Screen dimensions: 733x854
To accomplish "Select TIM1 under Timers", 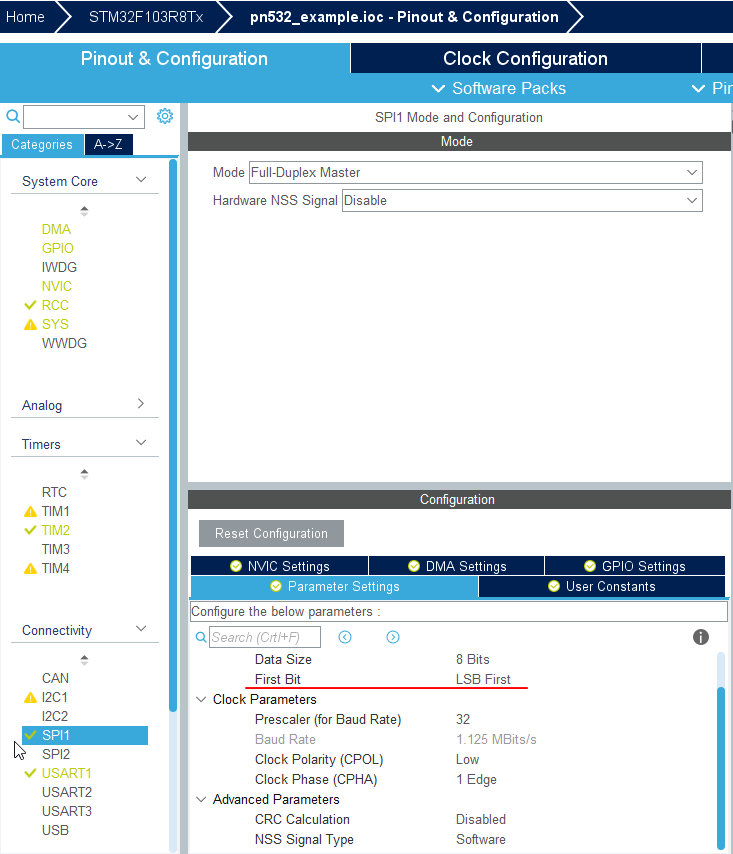I will click(x=56, y=511).
